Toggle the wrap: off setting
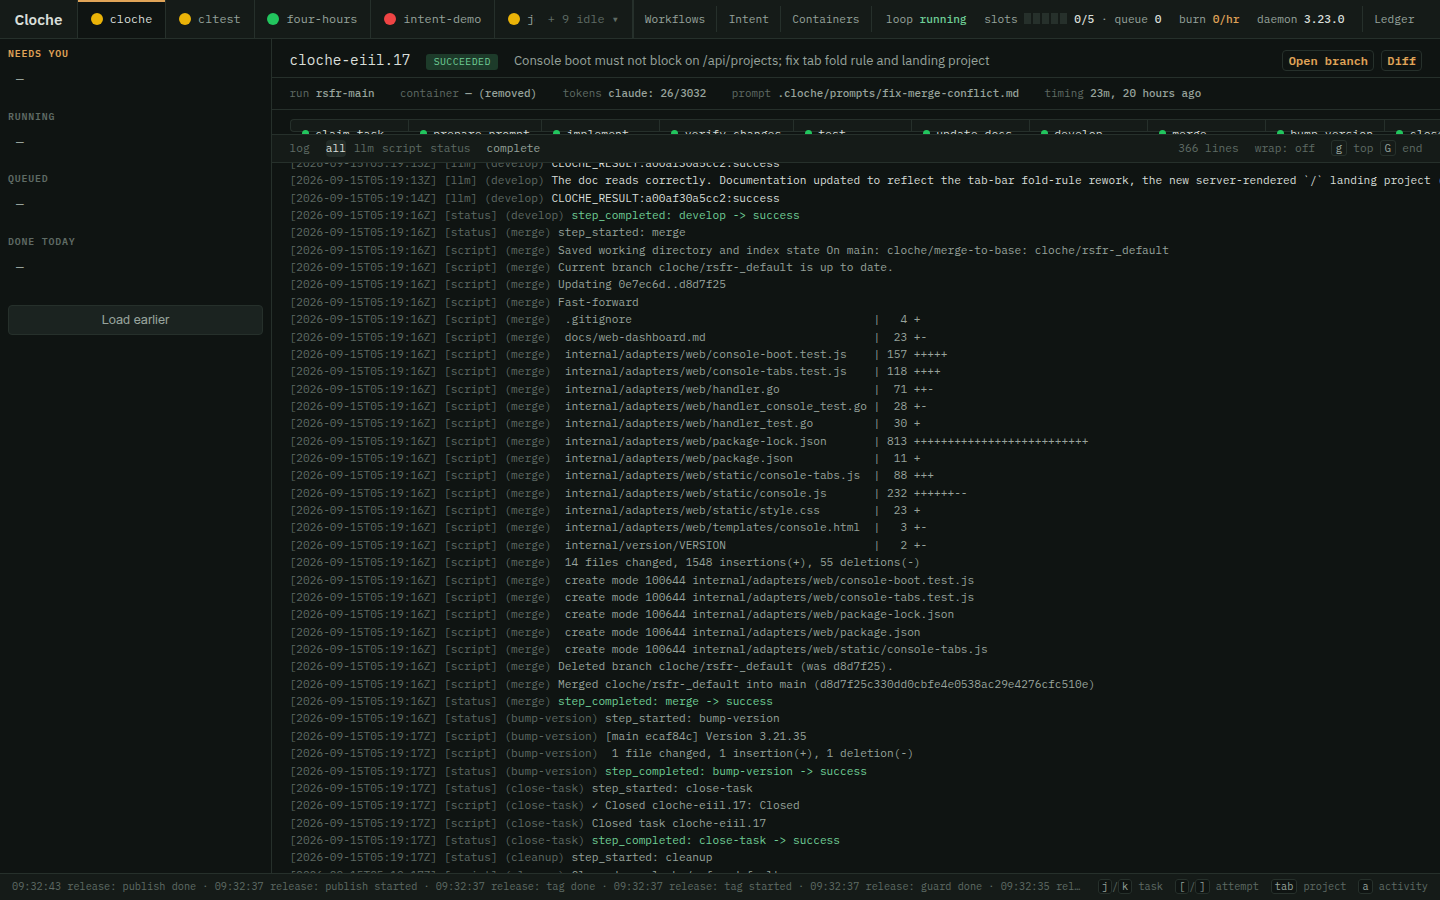Viewport: 1440px width, 900px height. (x=1285, y=148)
